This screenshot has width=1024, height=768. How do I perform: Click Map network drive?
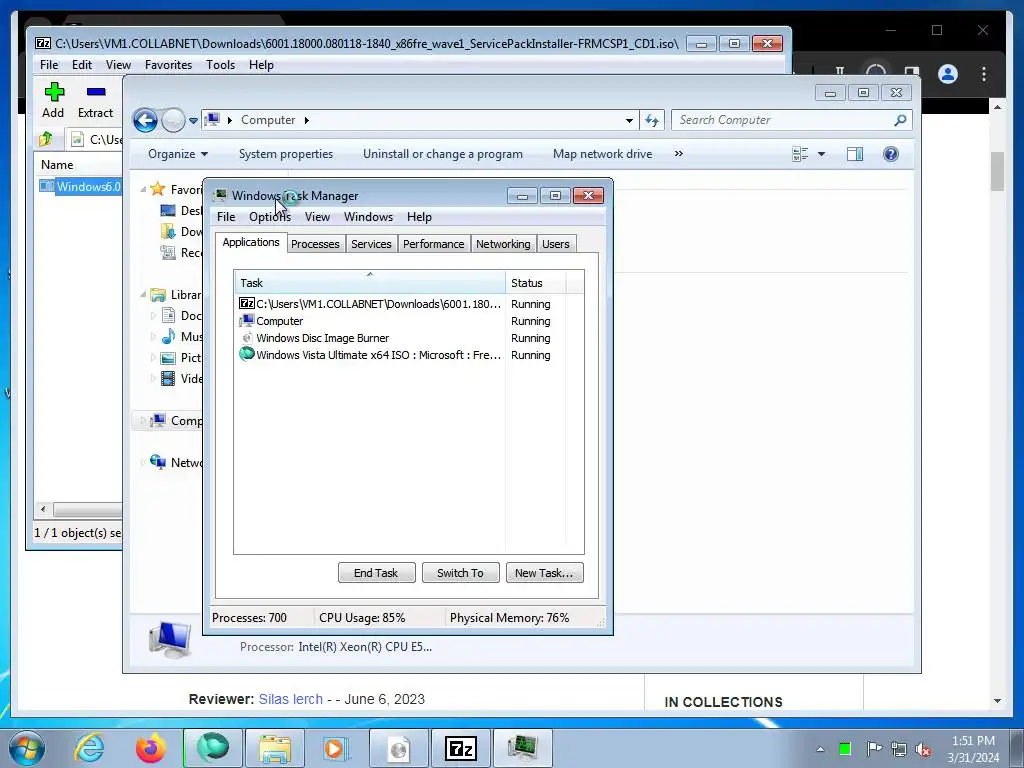click(602, 154)
